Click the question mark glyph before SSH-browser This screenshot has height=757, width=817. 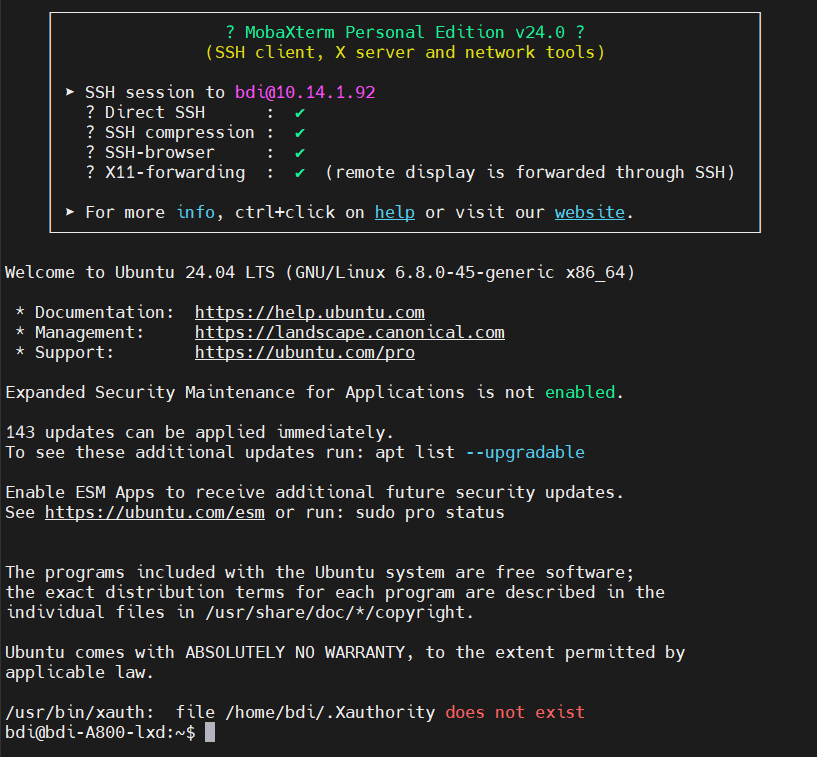pos(89,152)
